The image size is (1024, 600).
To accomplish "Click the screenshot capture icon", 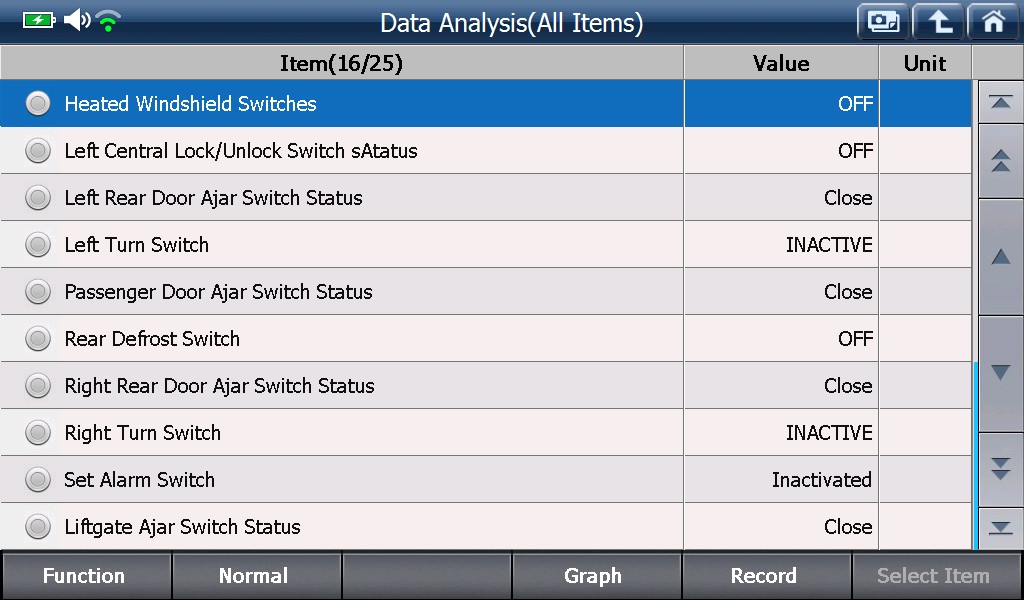I will 883,22.
